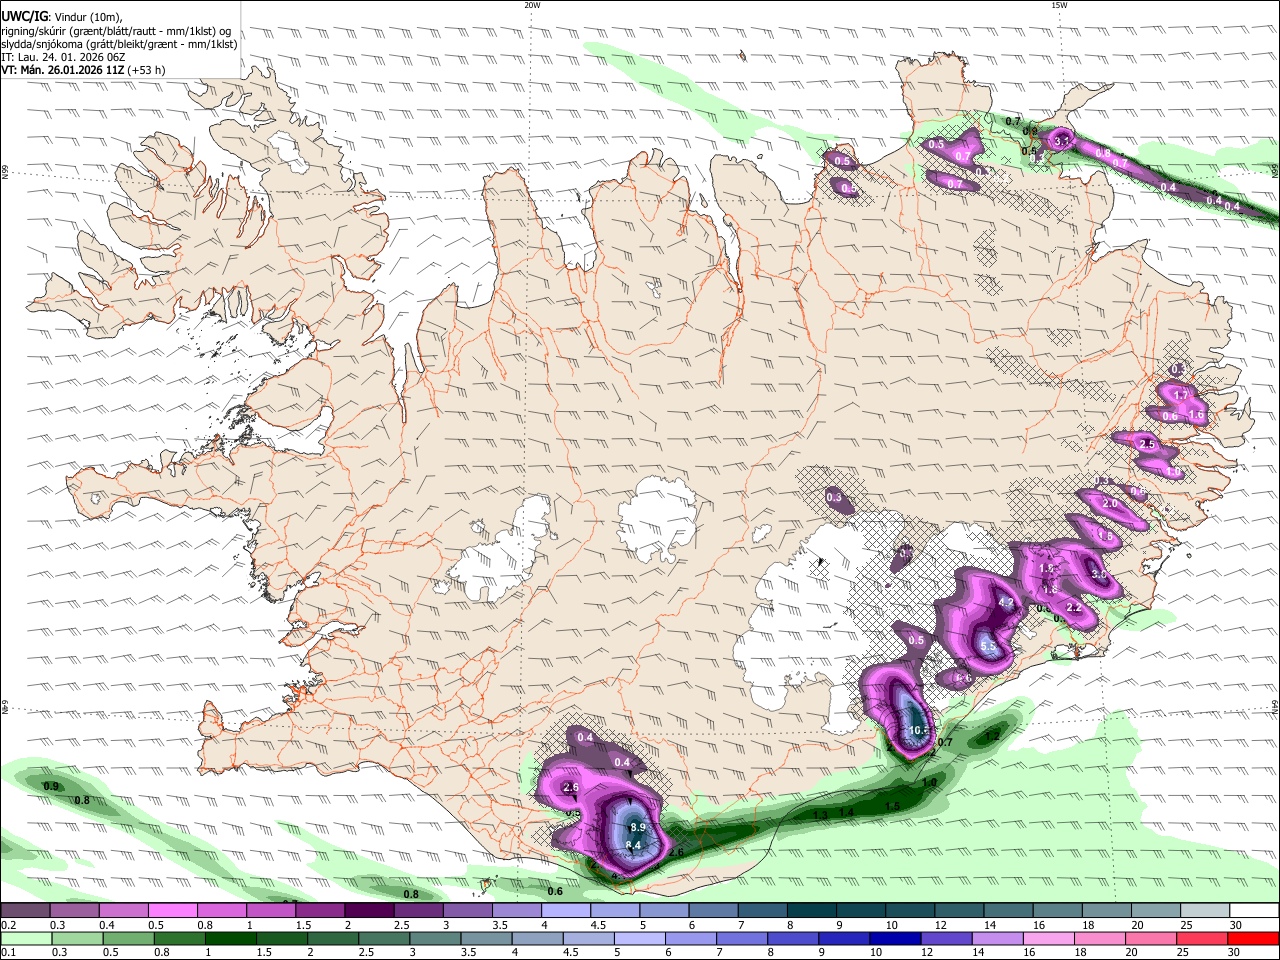Click the 'rigning/skúrir' legend description line
1280x960 pixels.
(x=116, y=30)
